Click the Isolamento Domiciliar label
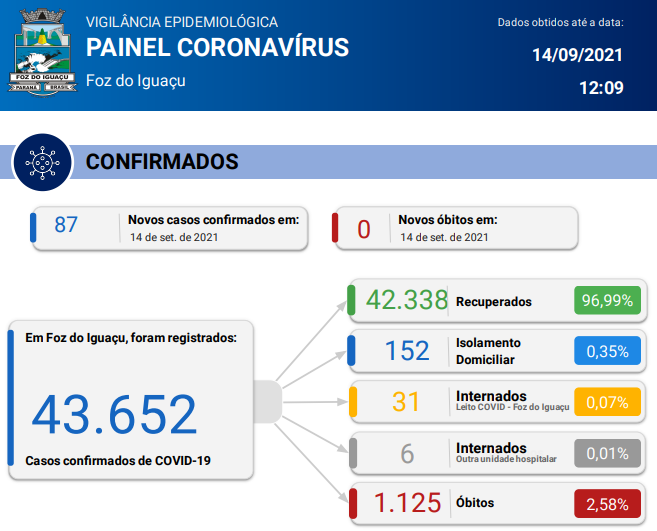Viewport: 657px width, 531px height. 488,351
